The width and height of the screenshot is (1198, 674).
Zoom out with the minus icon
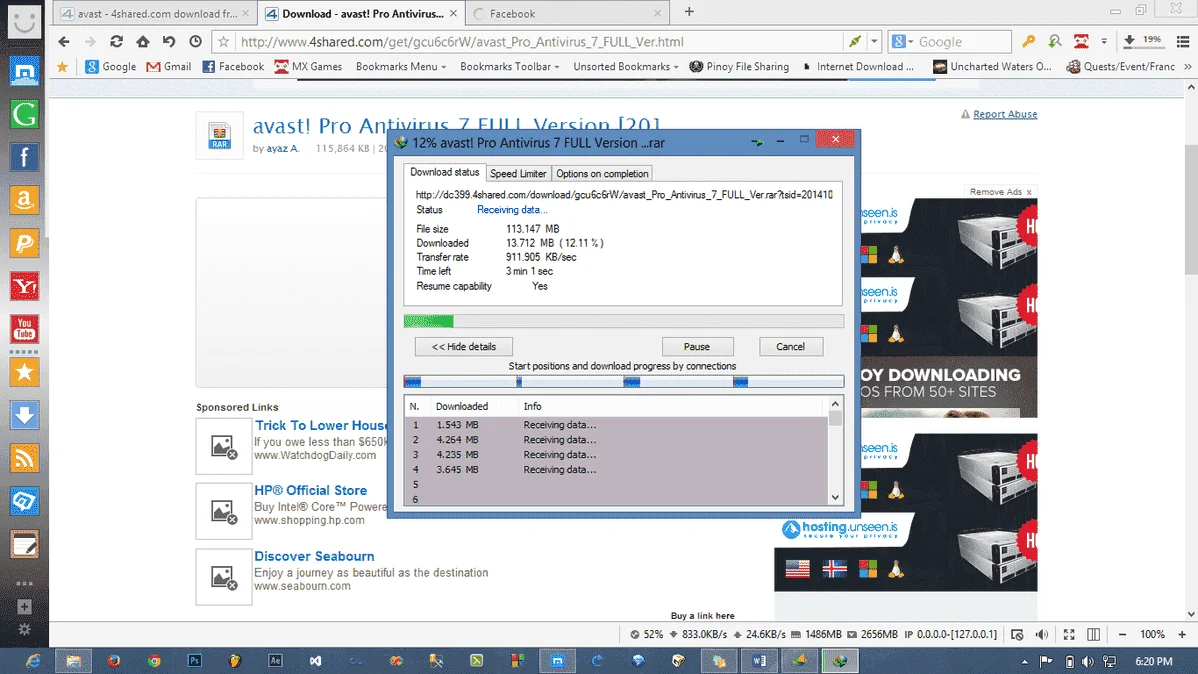click(1122, 635)
